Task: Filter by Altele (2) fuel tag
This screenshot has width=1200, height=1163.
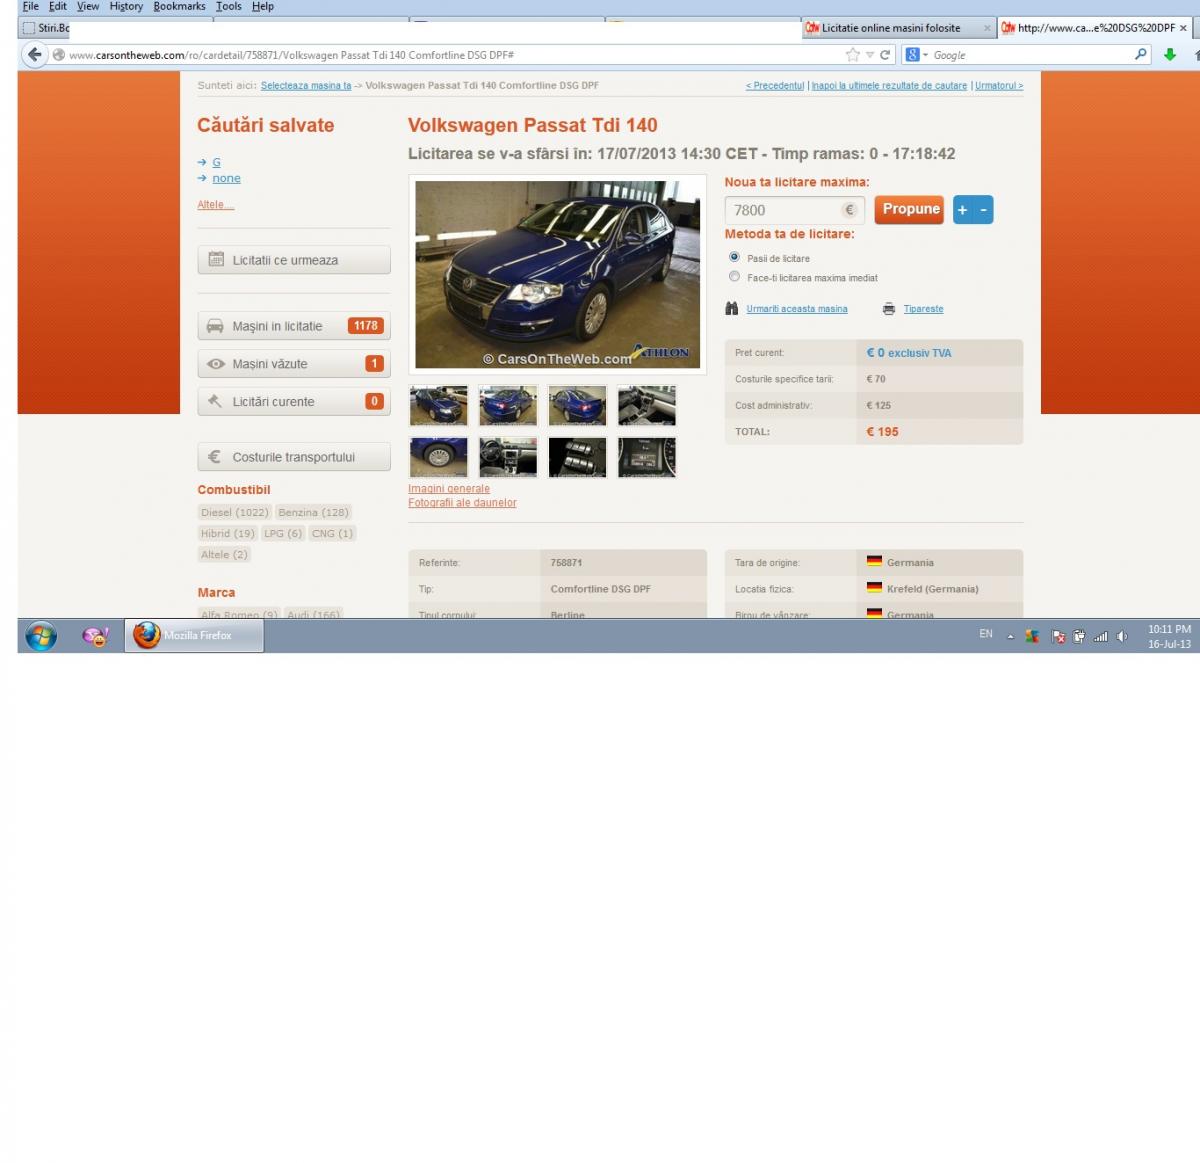Action: [224, 554]
